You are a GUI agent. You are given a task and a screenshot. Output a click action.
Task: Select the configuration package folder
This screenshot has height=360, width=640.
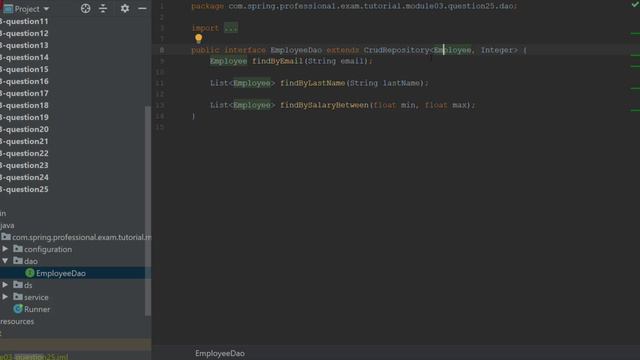pyautogui.click(x=42, y=249)
